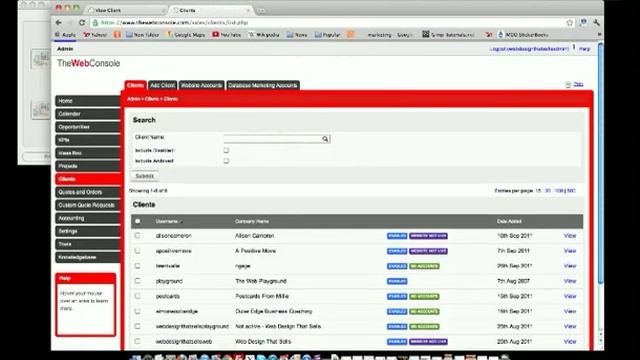Click the '7th Aug 2007' date cell
Screen dimensions: 640x360
click(x=513, y=281)
